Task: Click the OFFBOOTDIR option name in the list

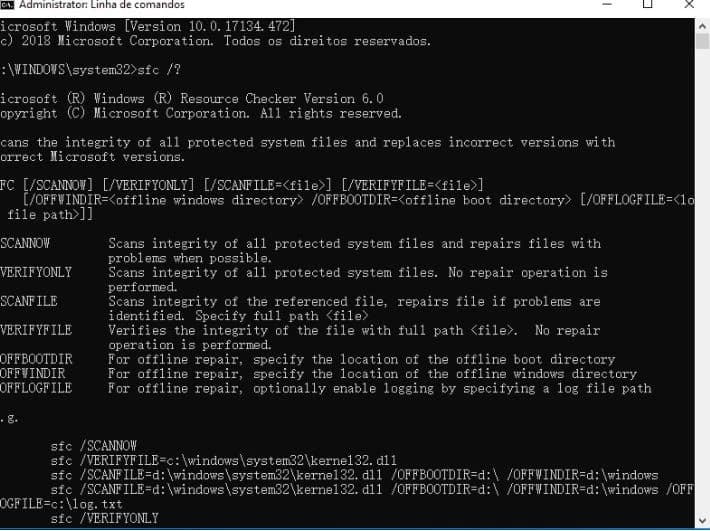Action: point(36,359)
